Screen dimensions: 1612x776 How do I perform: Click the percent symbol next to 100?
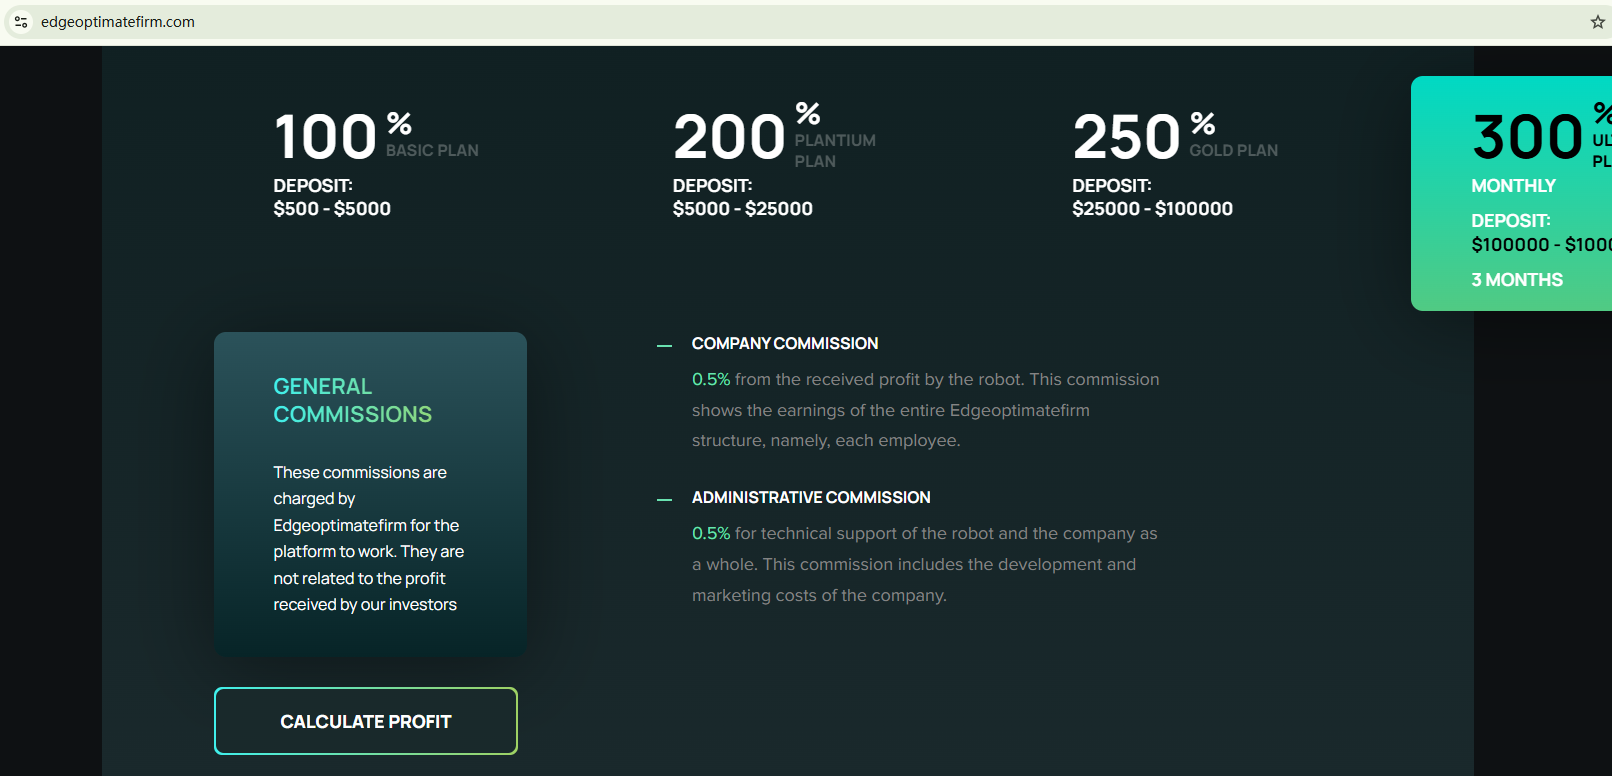click(399, 124)
